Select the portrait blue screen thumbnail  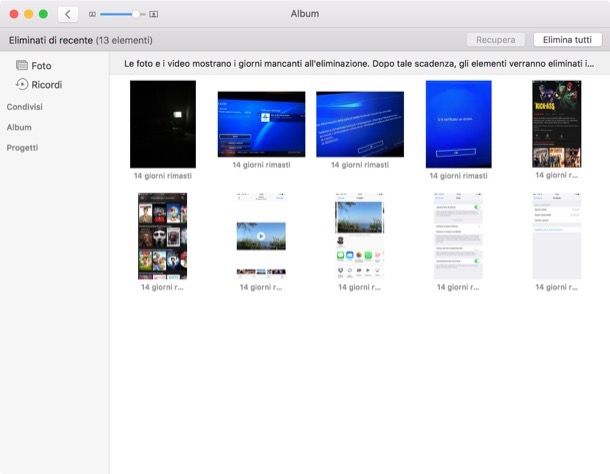point(459,124)
